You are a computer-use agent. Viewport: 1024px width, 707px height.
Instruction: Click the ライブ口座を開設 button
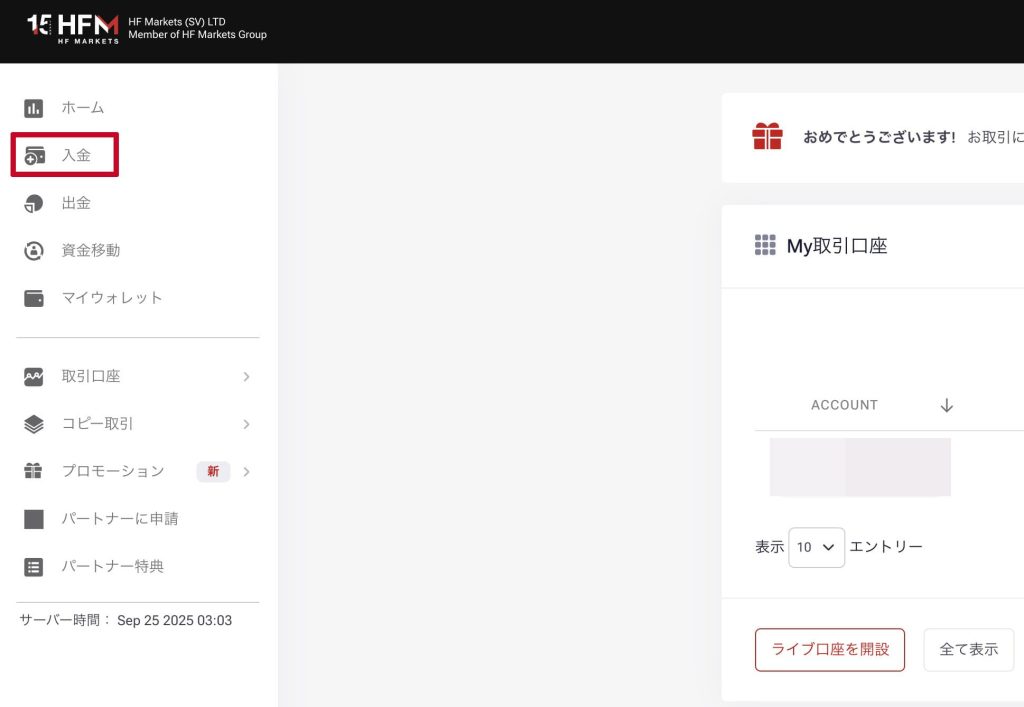click(829, 649)
